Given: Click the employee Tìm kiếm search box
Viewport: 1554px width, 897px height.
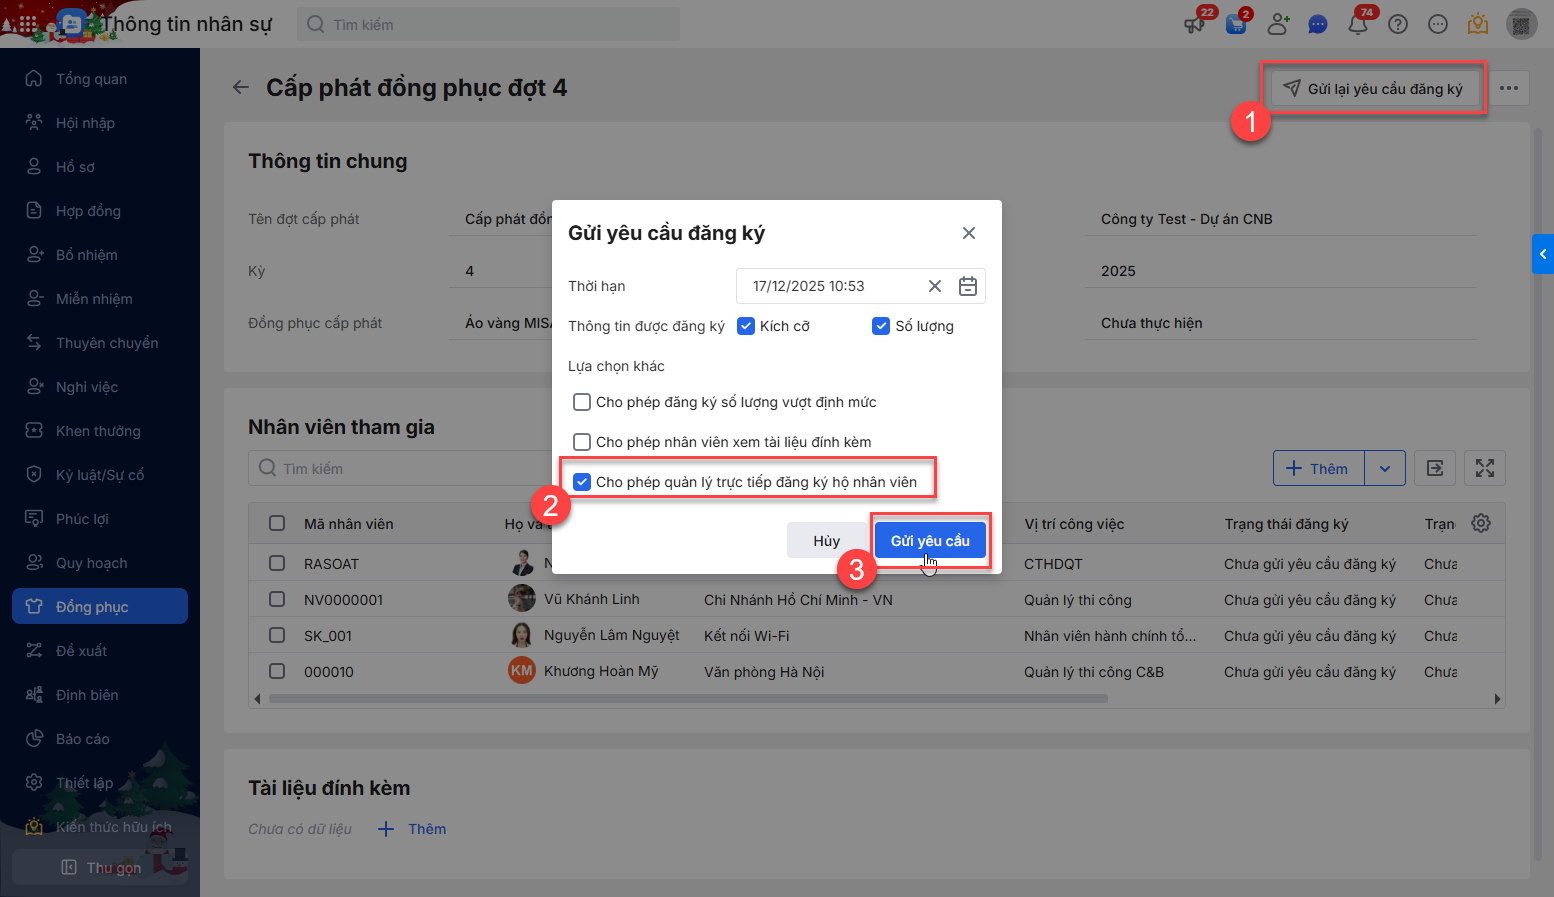Looking at the screenshot, I should point(400,468).
